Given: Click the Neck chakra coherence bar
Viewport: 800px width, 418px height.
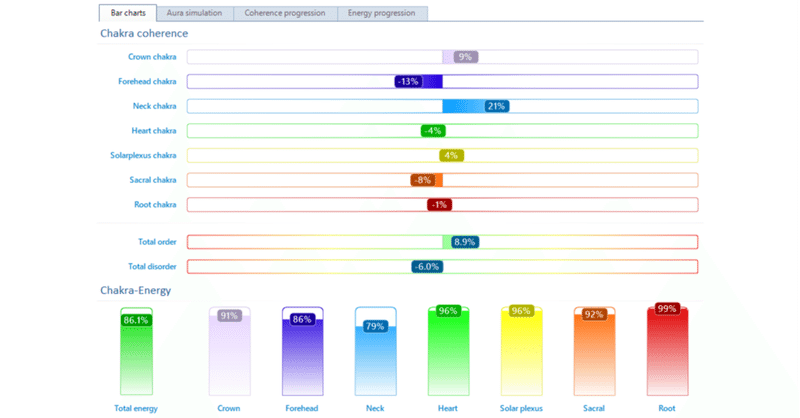Looking at the screenshot, I should point(442,106).
